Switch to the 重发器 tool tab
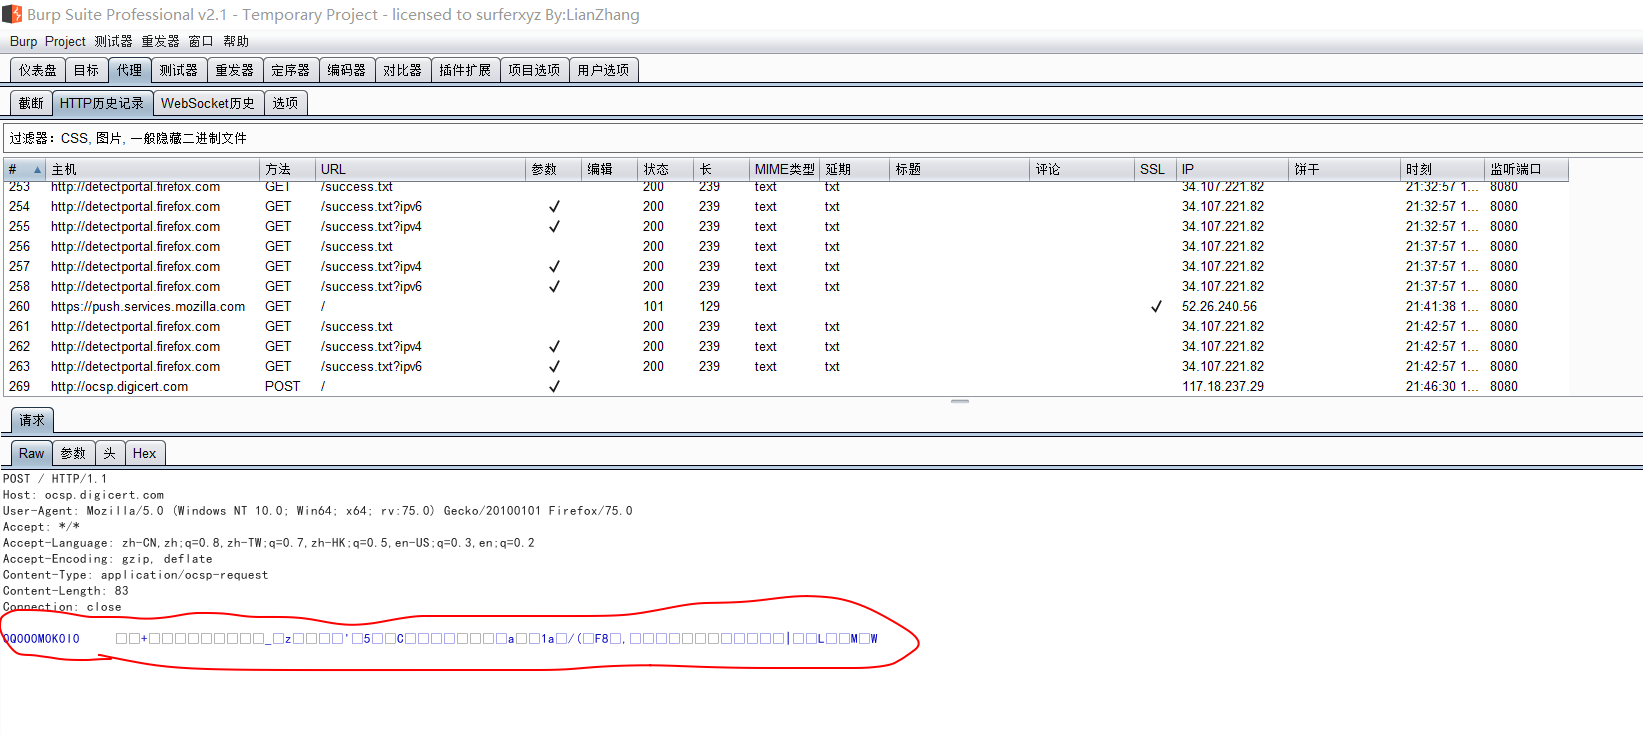The height and width of the screenshot is (735, 1643). pyautogui.click(x=235, y=70)
